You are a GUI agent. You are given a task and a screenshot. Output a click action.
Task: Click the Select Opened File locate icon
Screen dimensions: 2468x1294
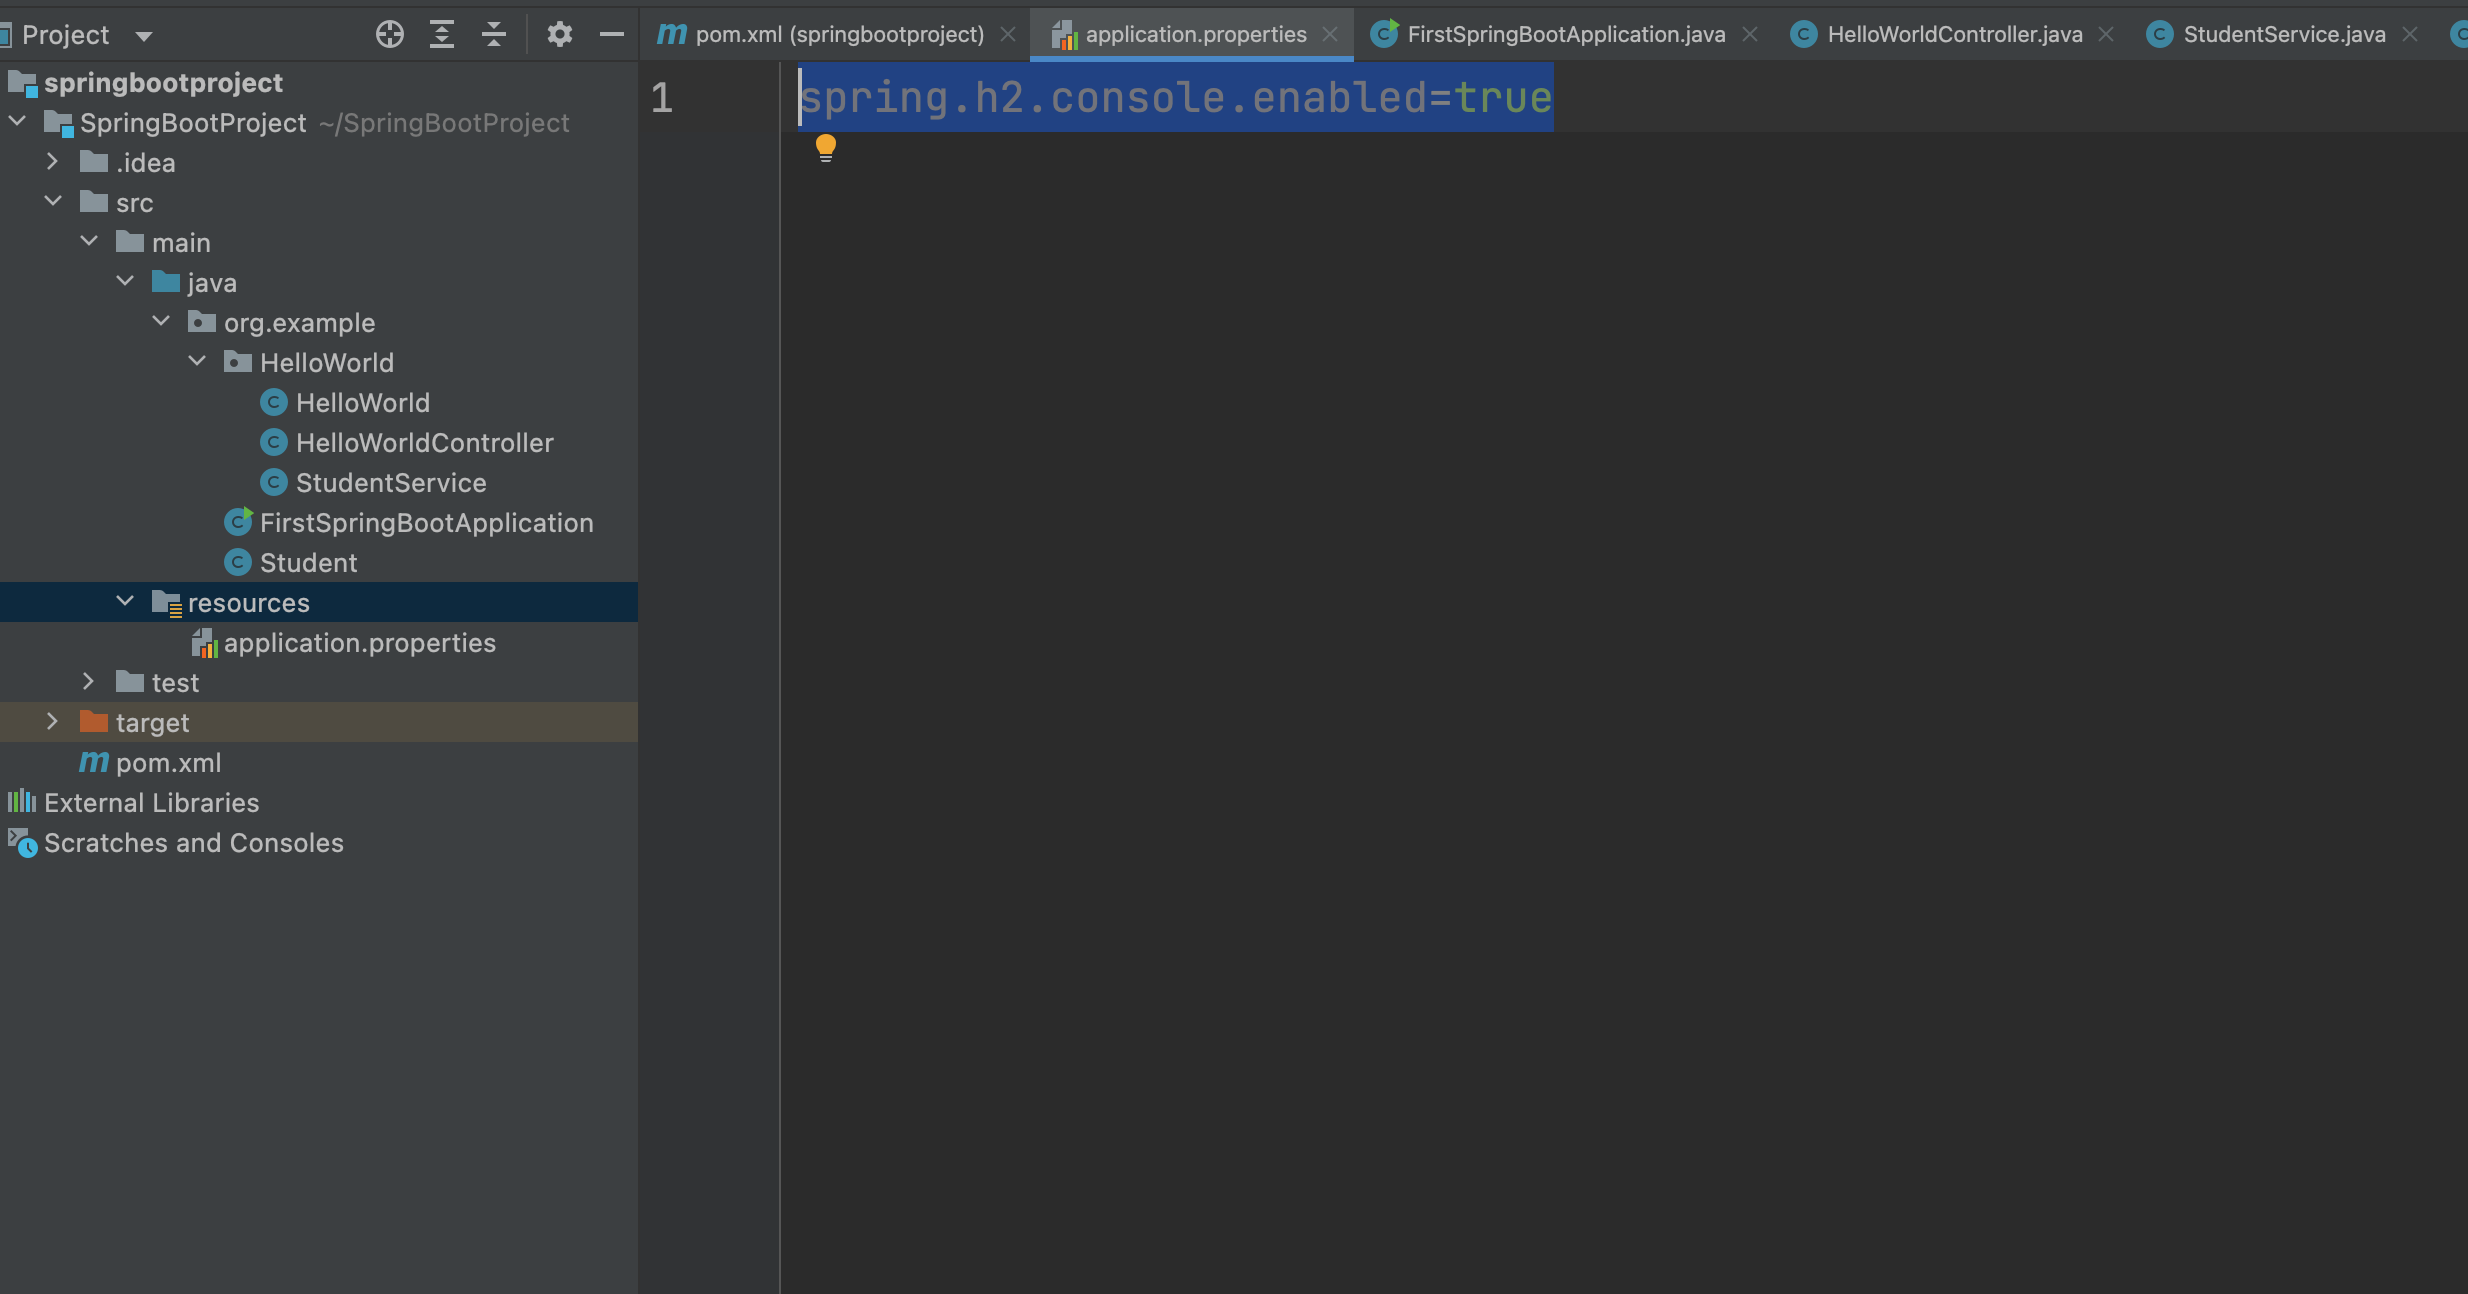click(x=390, y=35)
